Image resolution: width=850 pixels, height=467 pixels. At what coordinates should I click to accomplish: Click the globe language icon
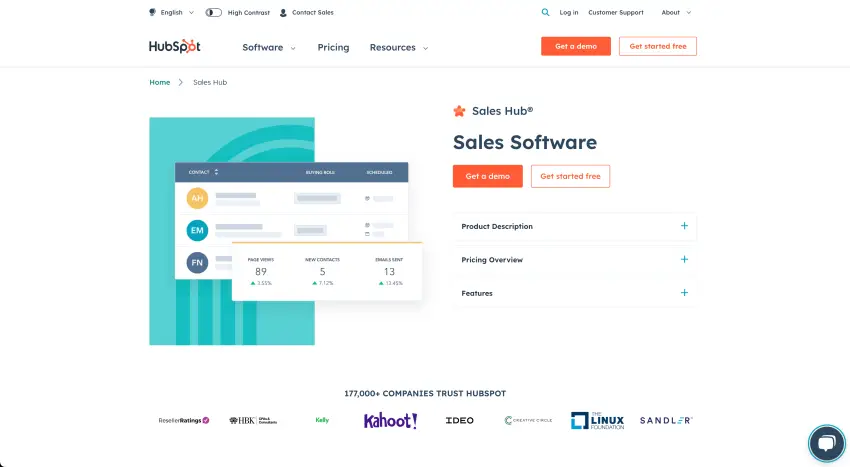152,12
